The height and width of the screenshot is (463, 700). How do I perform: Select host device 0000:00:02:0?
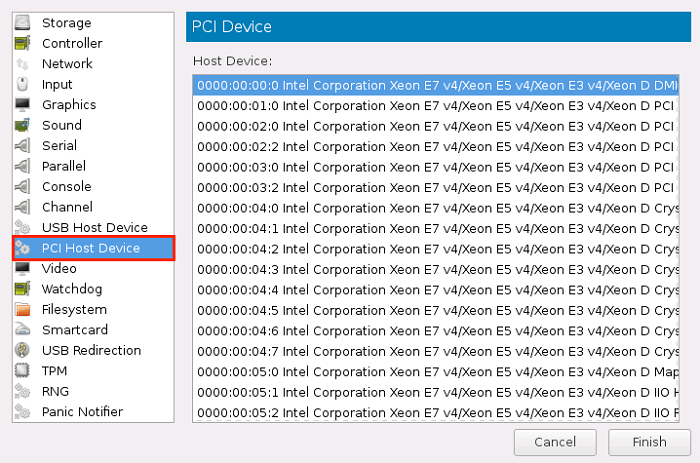tap(436, 126)
